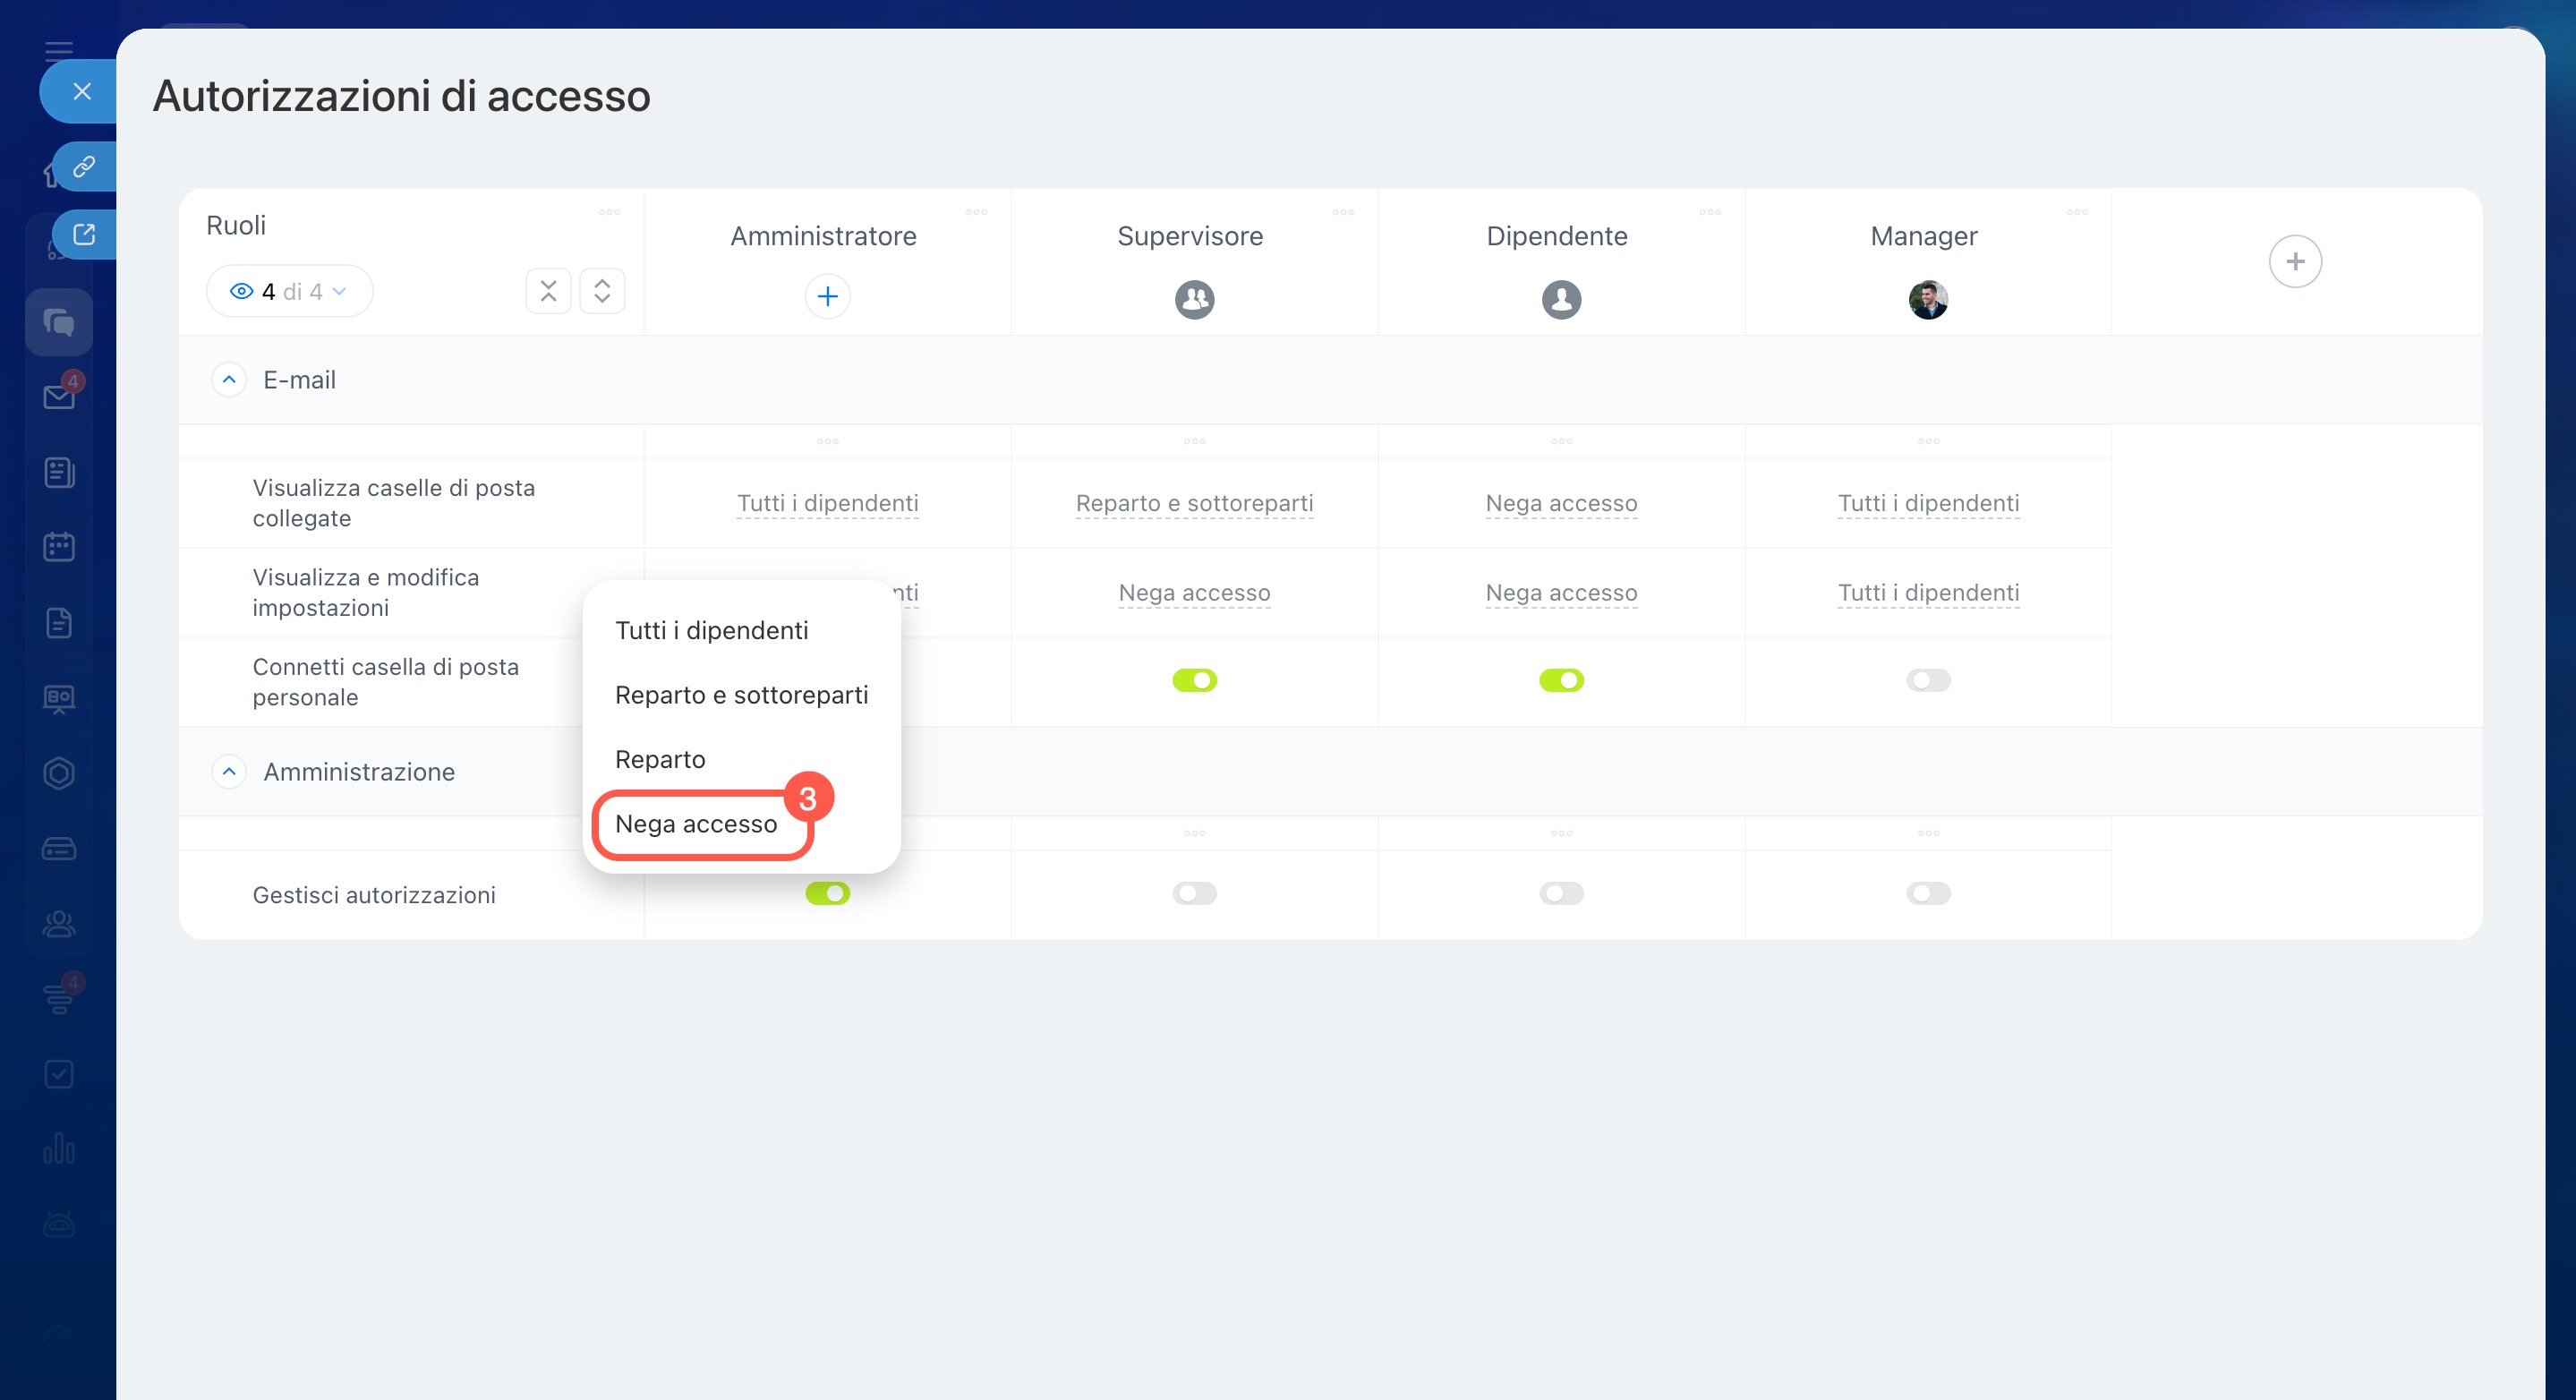This screenshot has width=2576, height=1400.
Task: Click Supervisore's Reparto e sottoreparti link
Action: (x=1194, y=503)
